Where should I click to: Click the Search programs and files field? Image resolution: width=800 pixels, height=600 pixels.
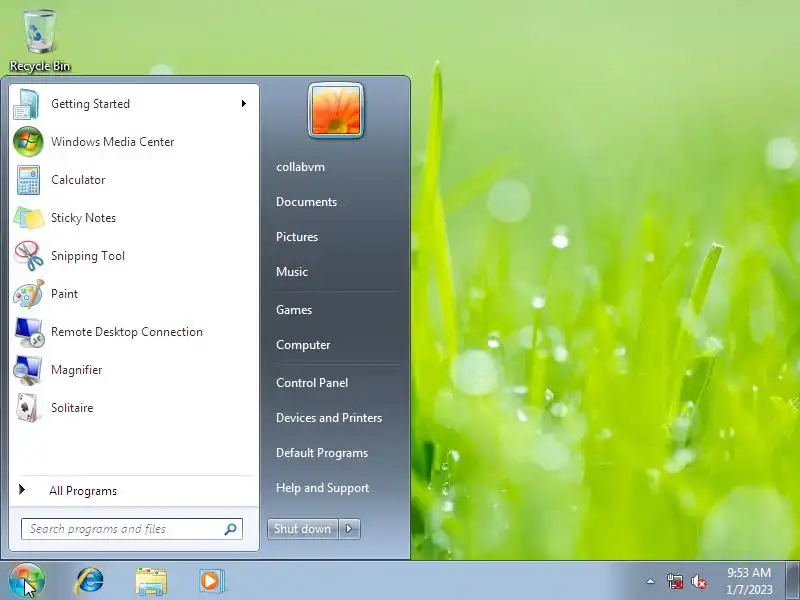(x=132, y=529)
